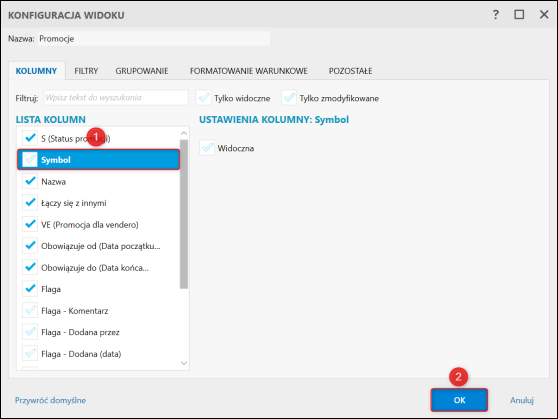Enable the Tylko zmodyfikowane checkbox

point(289,98)
